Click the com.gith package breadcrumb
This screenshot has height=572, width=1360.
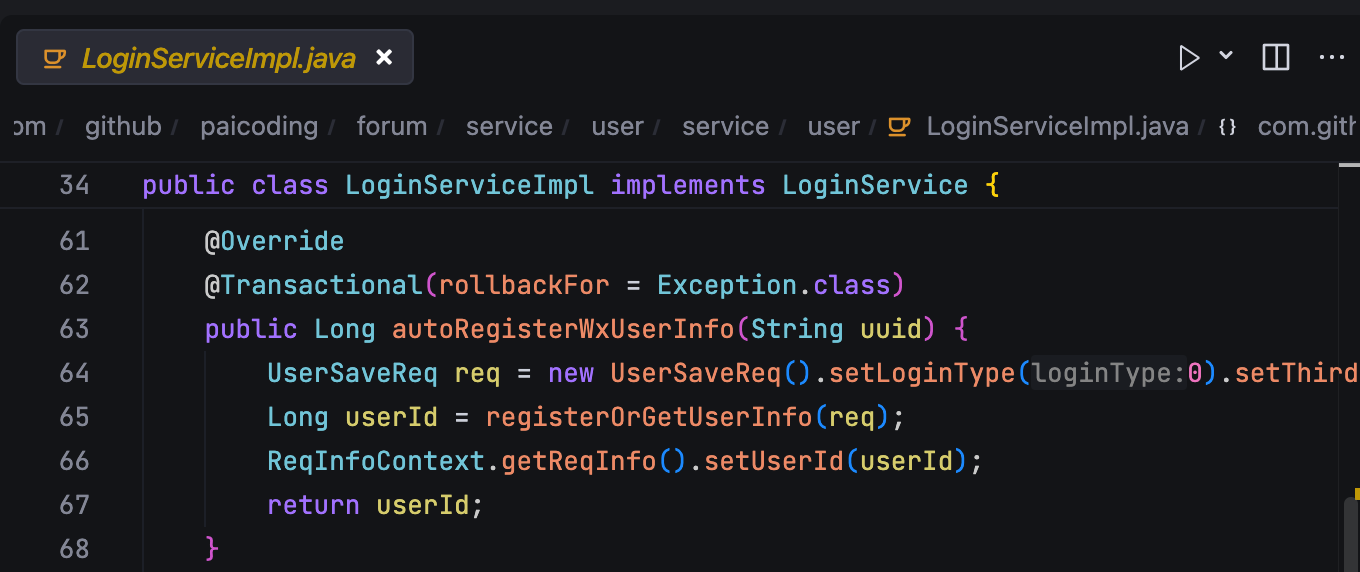coord(1306,127)
